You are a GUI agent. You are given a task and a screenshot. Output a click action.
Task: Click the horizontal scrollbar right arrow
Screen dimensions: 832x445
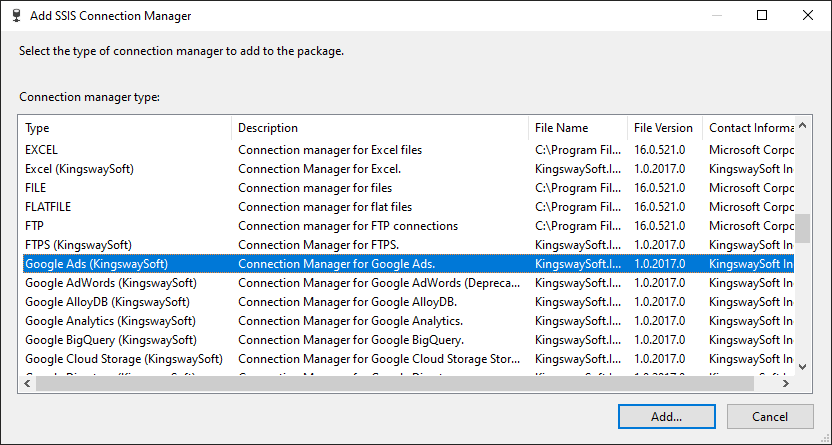point(786,383)
